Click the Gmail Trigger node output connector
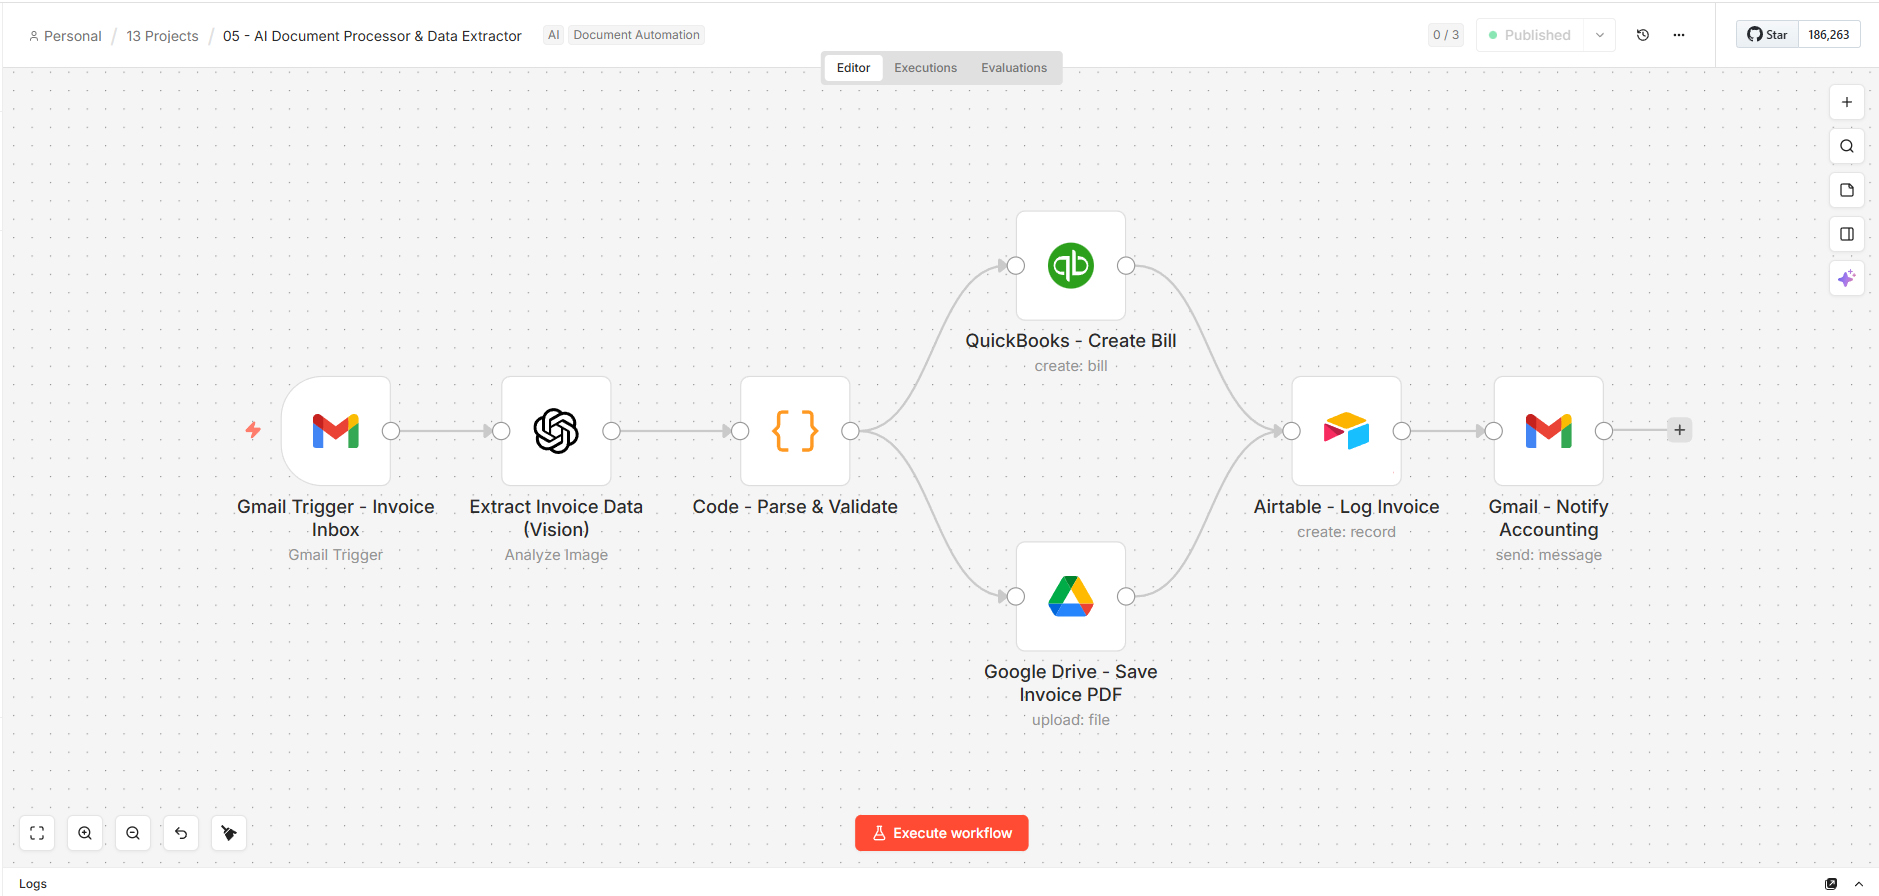Screen dimensions: 1879x896 coord(391,431)
